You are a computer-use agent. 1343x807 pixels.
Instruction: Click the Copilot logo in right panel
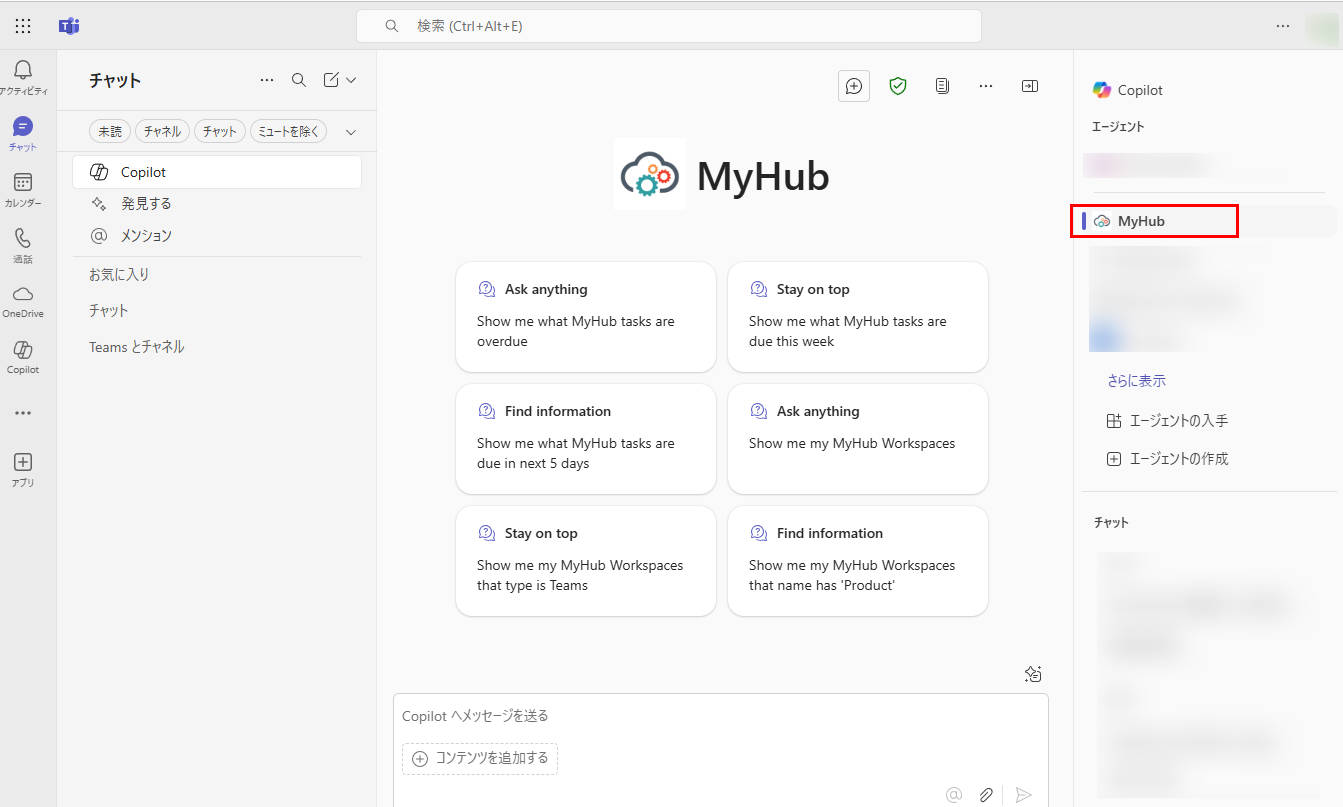1102,90
